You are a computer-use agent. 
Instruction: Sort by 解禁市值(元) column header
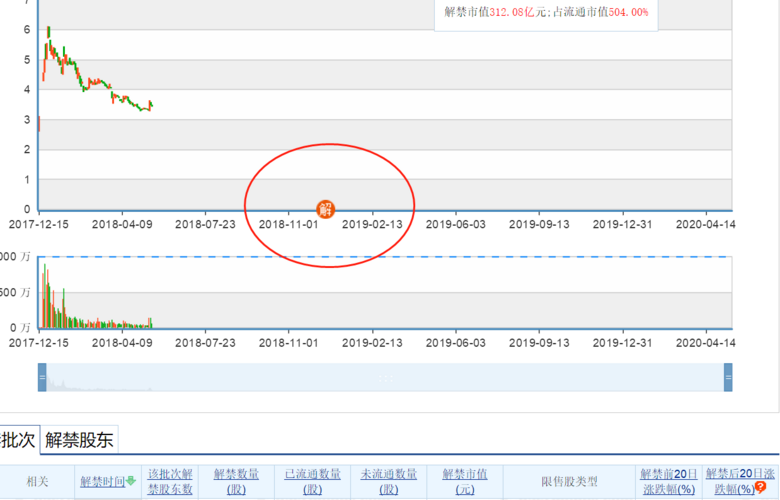pyautogui.click(x=465, y=482)
